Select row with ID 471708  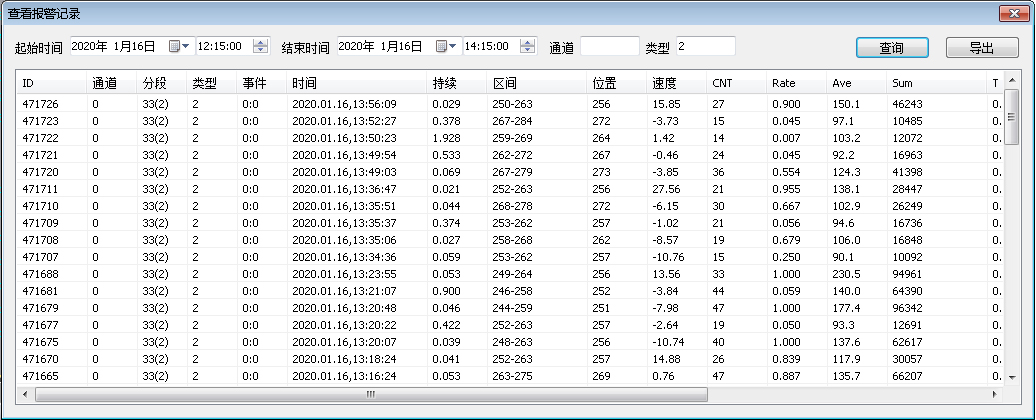click(x=511, y=240)
